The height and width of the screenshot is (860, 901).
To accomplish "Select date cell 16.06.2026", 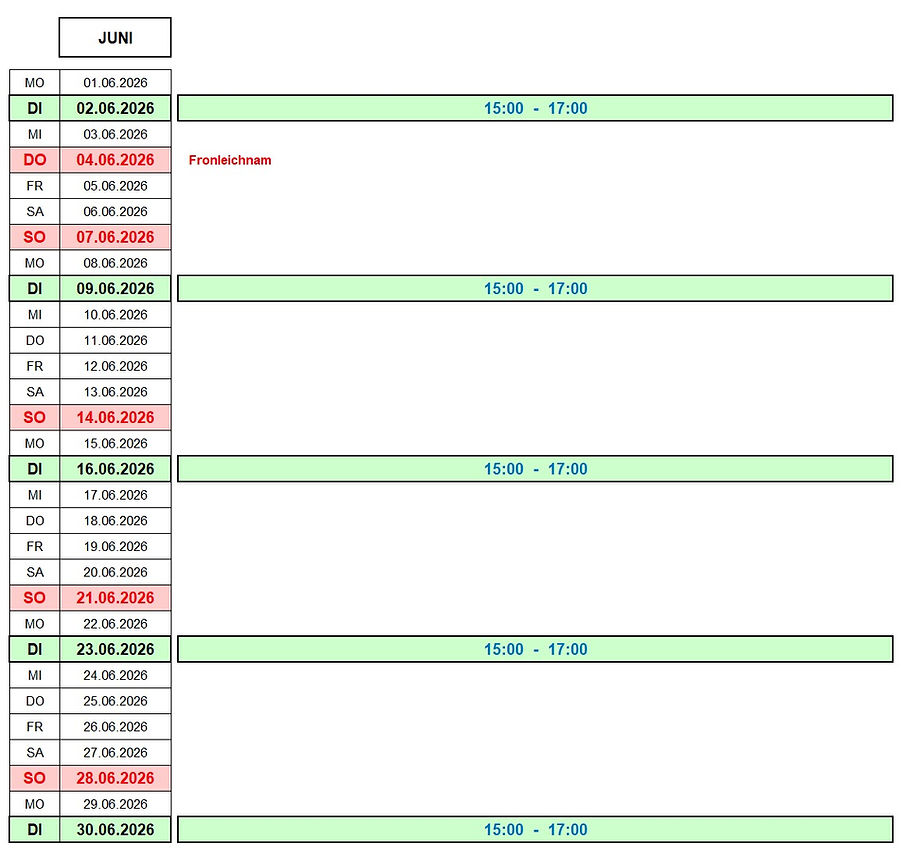I will click(115, 469).
